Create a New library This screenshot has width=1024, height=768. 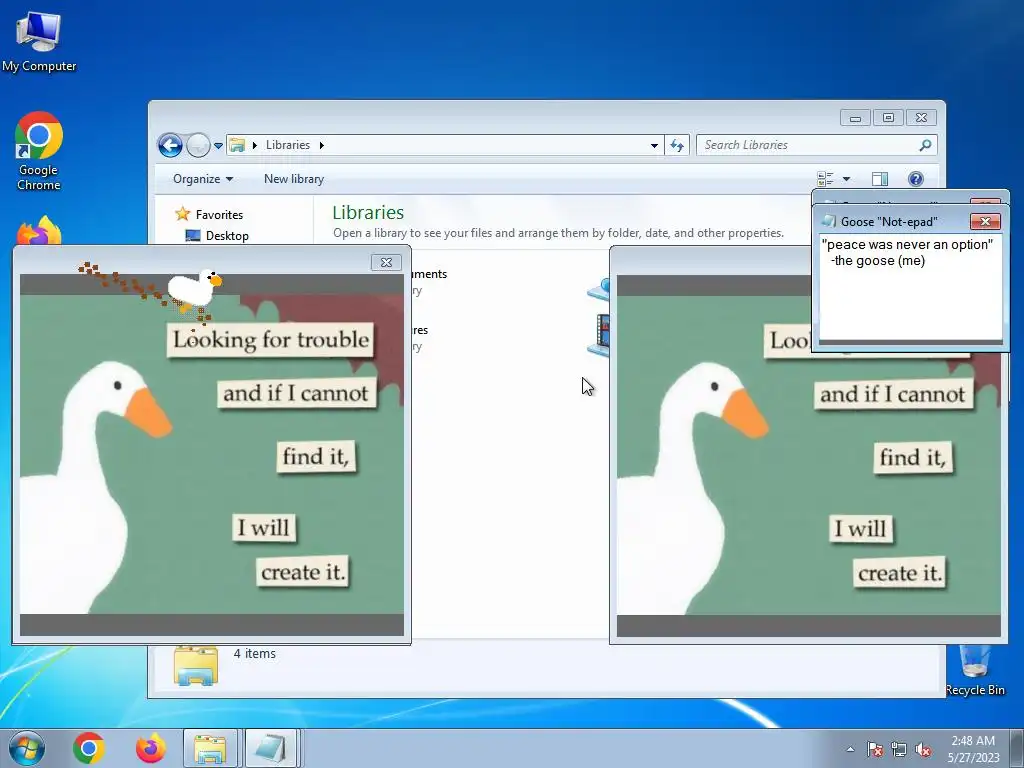(294, 179)
